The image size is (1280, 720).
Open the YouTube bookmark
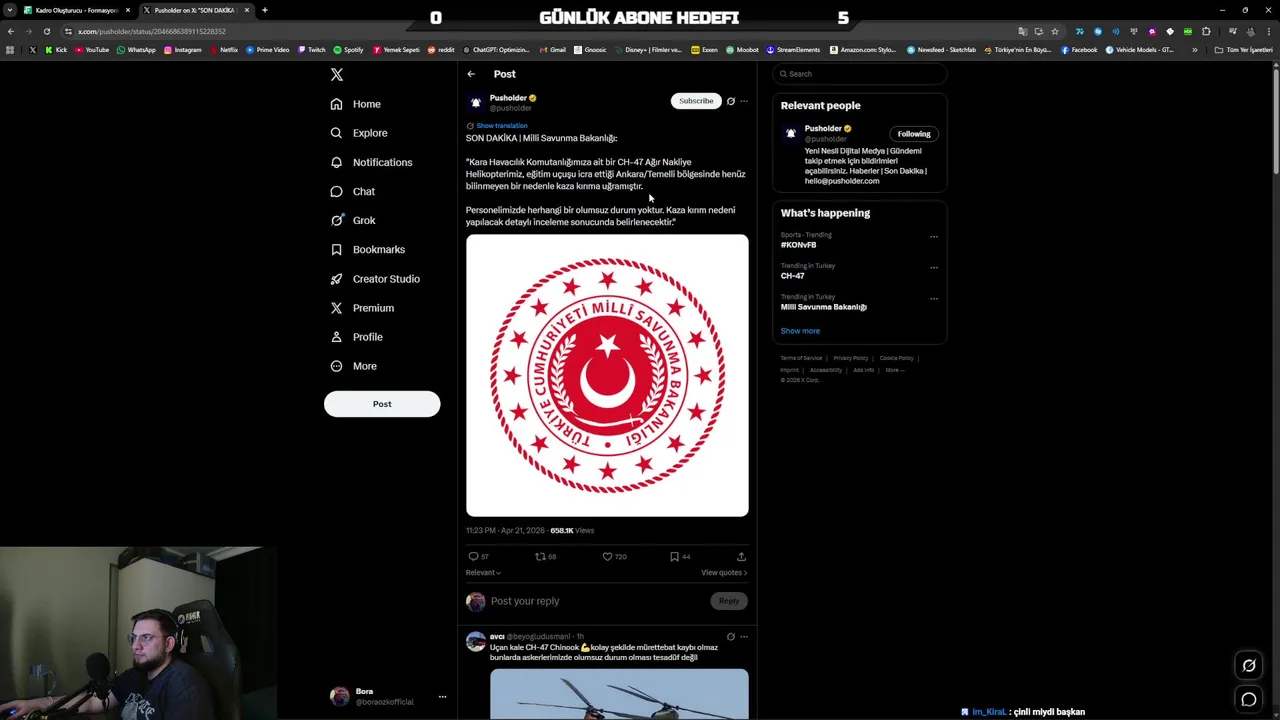tap(91, 50)
